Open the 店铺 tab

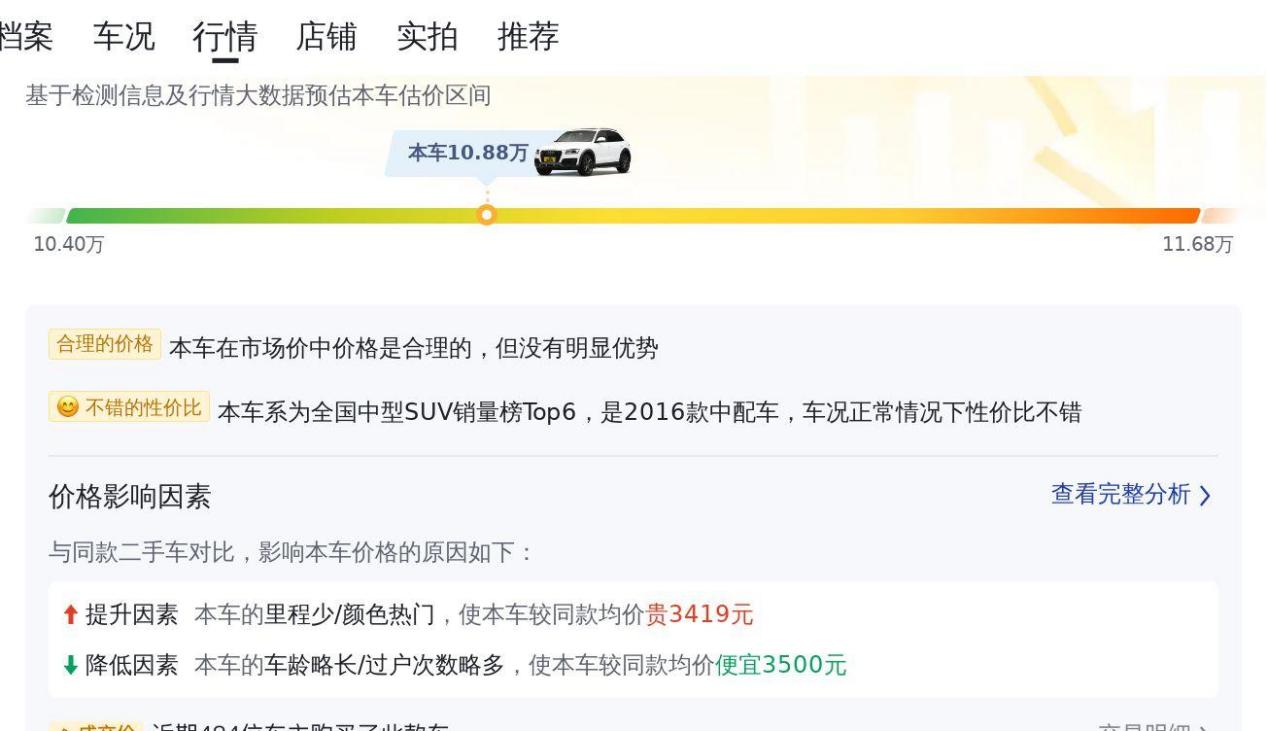pos(327,36)
